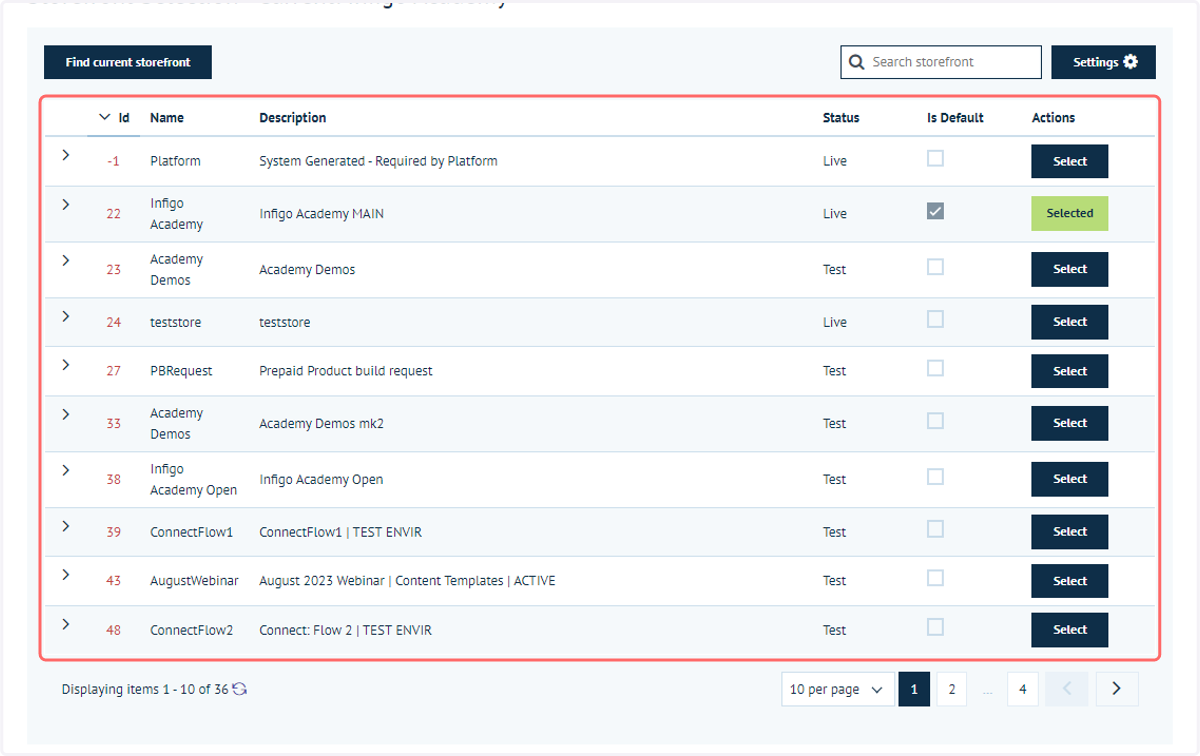This screenshot has width=1200, height=756.
Task: Tick Is Default checkbox for teststore
Action: tap(935, 319)
